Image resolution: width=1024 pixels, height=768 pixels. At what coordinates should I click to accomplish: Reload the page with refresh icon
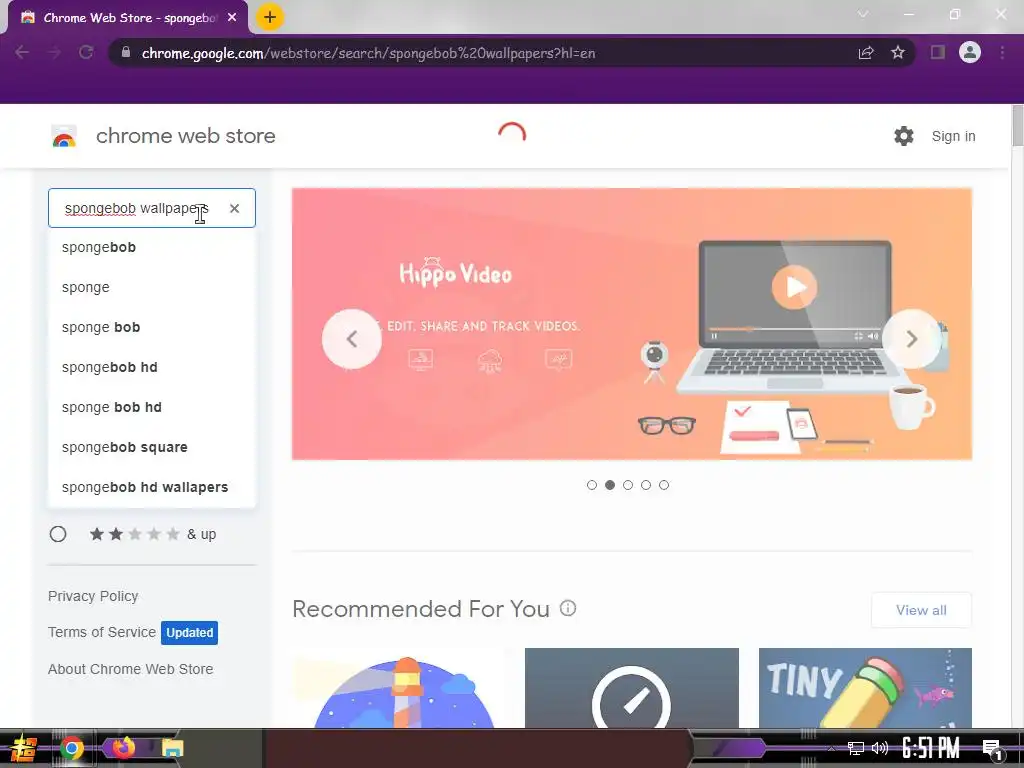[86, 53]
